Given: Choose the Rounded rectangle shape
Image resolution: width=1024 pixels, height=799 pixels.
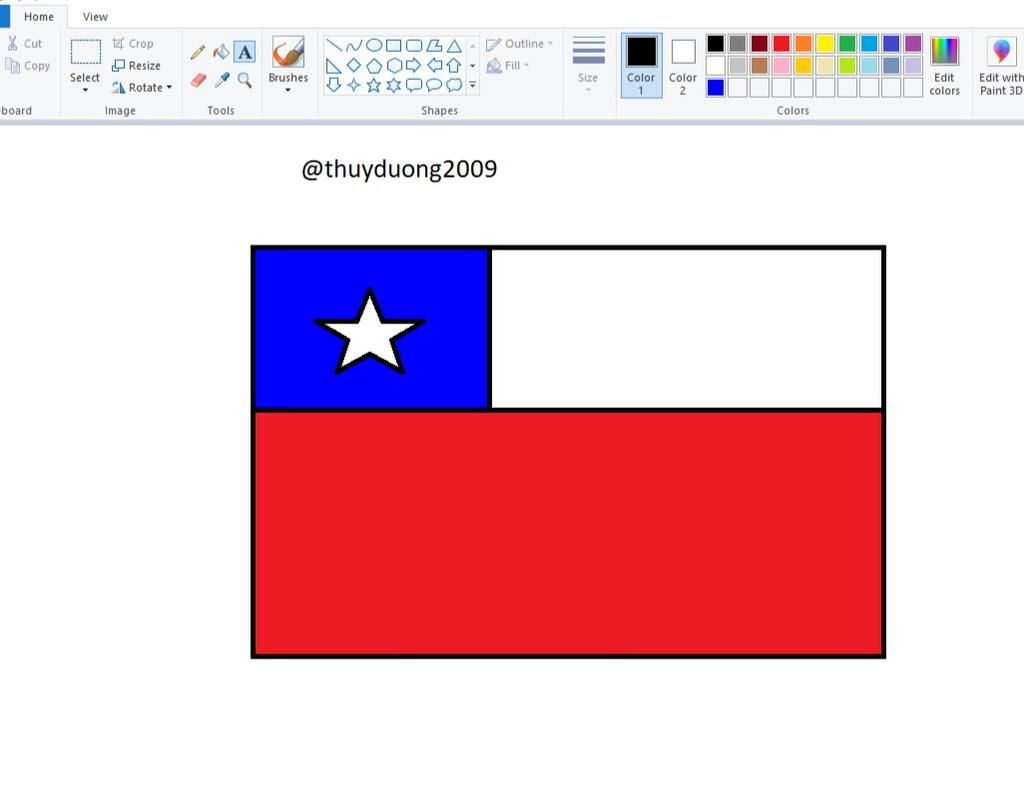Looking at the screenshot, I should coord(414,45).
